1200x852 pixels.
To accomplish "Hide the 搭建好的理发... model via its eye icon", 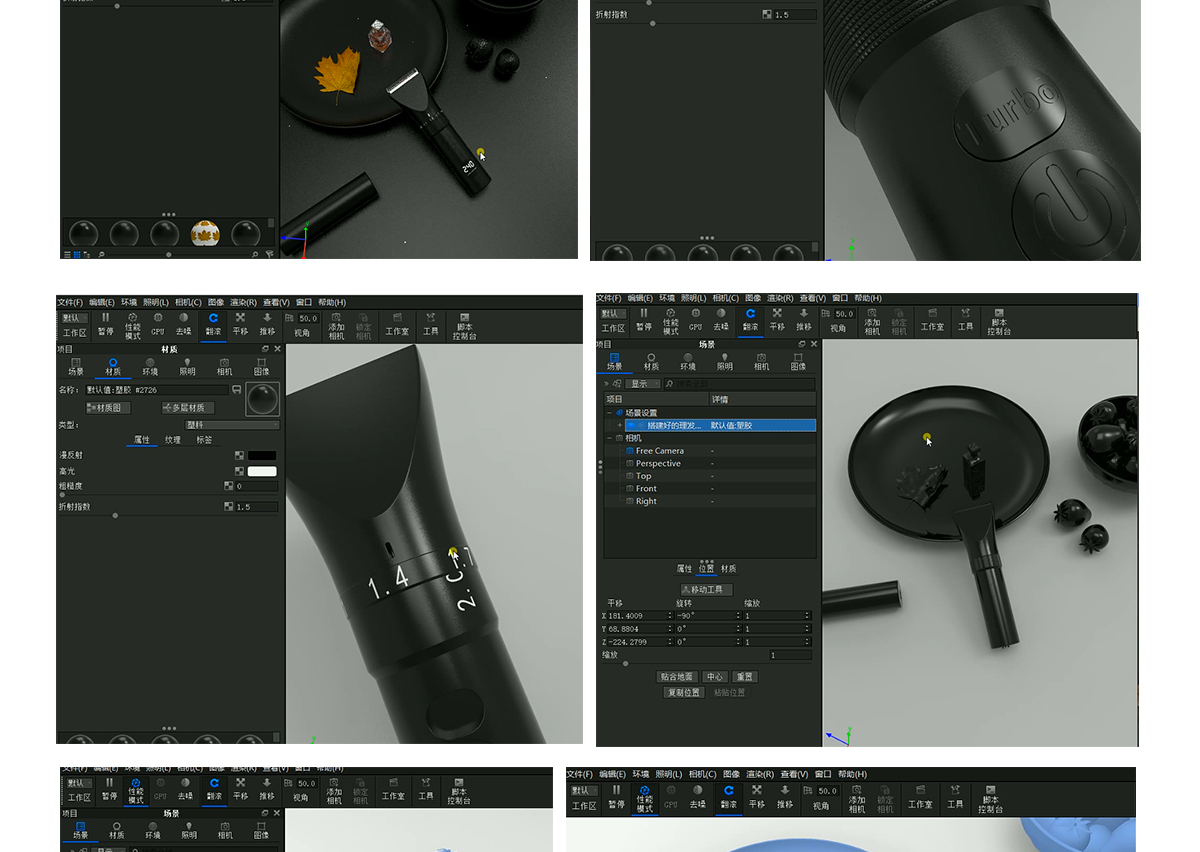I will click(631, 425).
